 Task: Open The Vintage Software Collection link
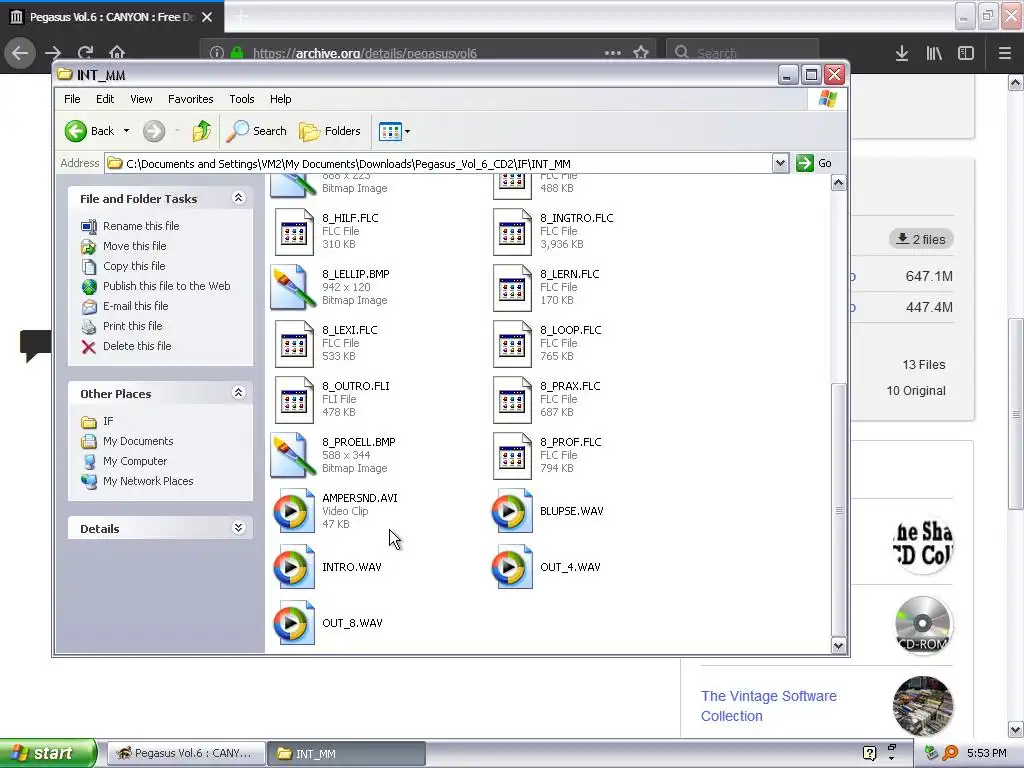click(769, 706)
